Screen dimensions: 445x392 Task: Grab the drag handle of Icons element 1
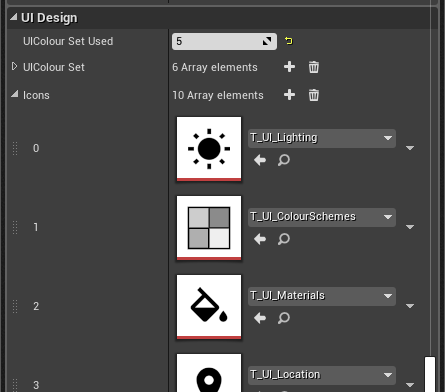15,227
